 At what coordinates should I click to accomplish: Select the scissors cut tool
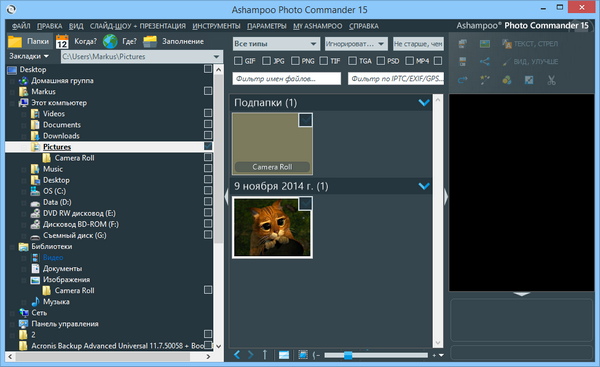(551, 80)
